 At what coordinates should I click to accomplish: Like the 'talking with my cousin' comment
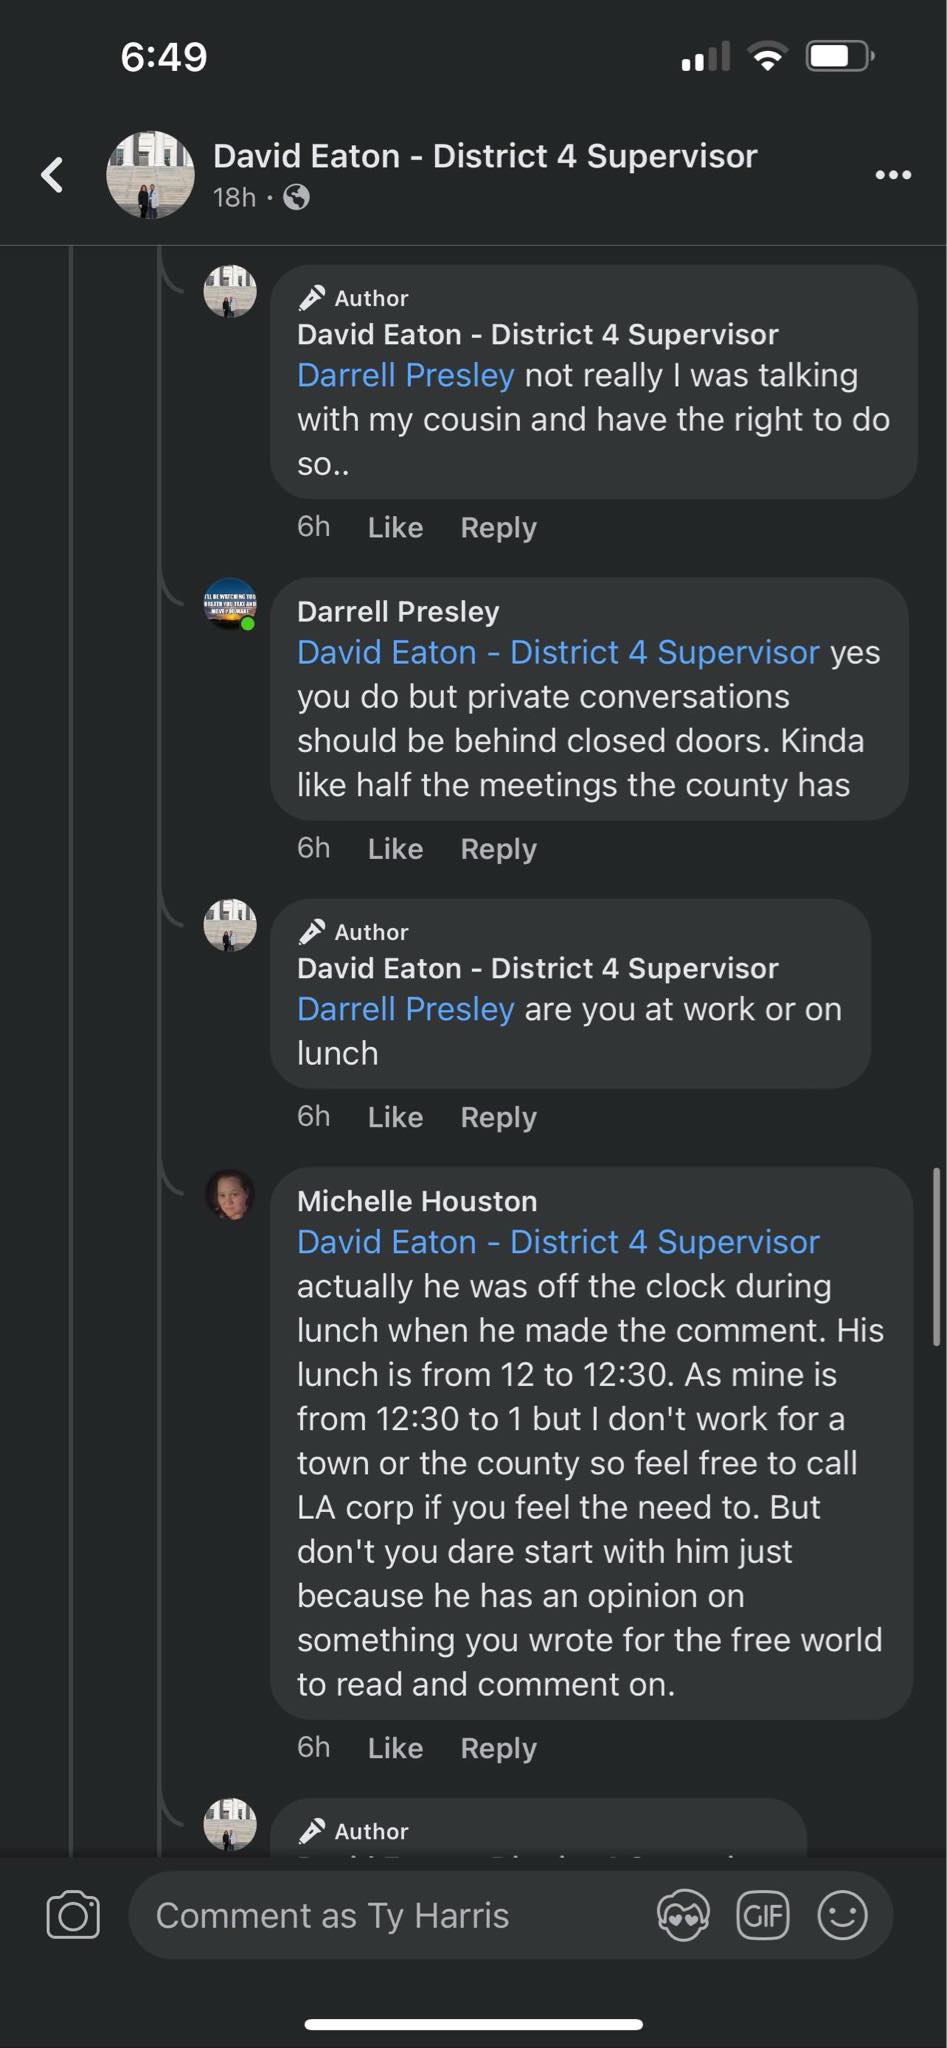[395, 527]
